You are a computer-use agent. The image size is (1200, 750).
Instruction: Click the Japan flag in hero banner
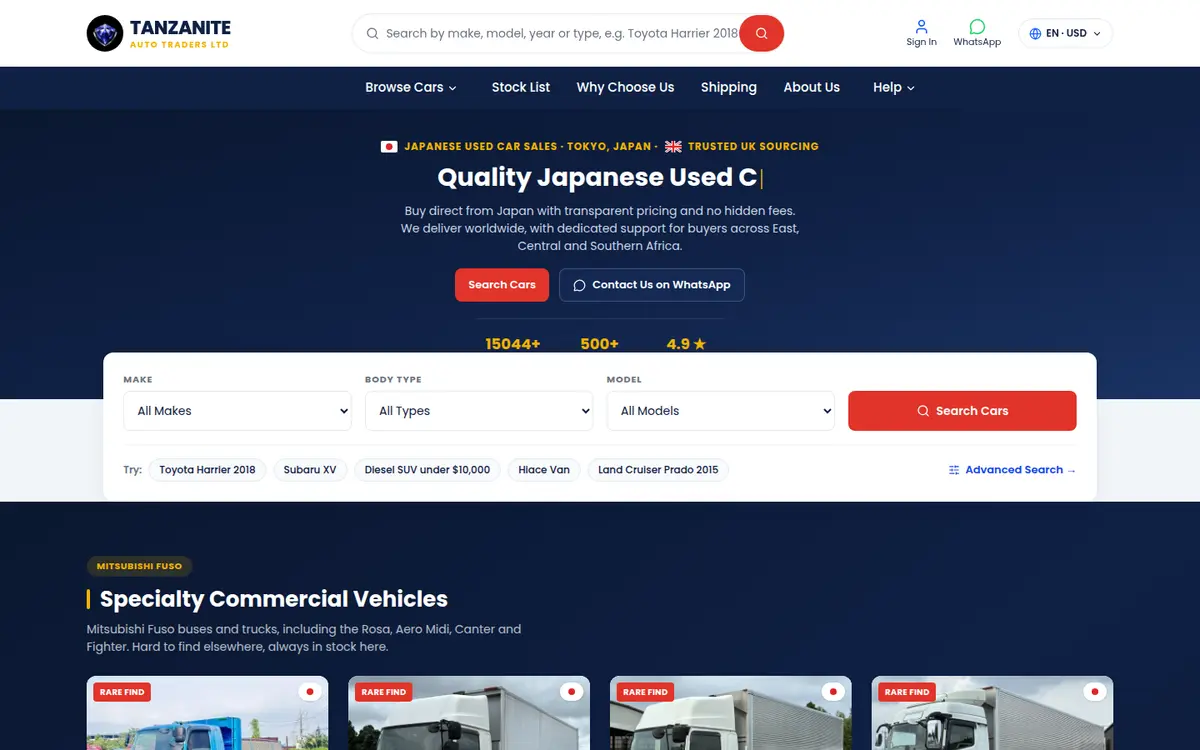389,146
